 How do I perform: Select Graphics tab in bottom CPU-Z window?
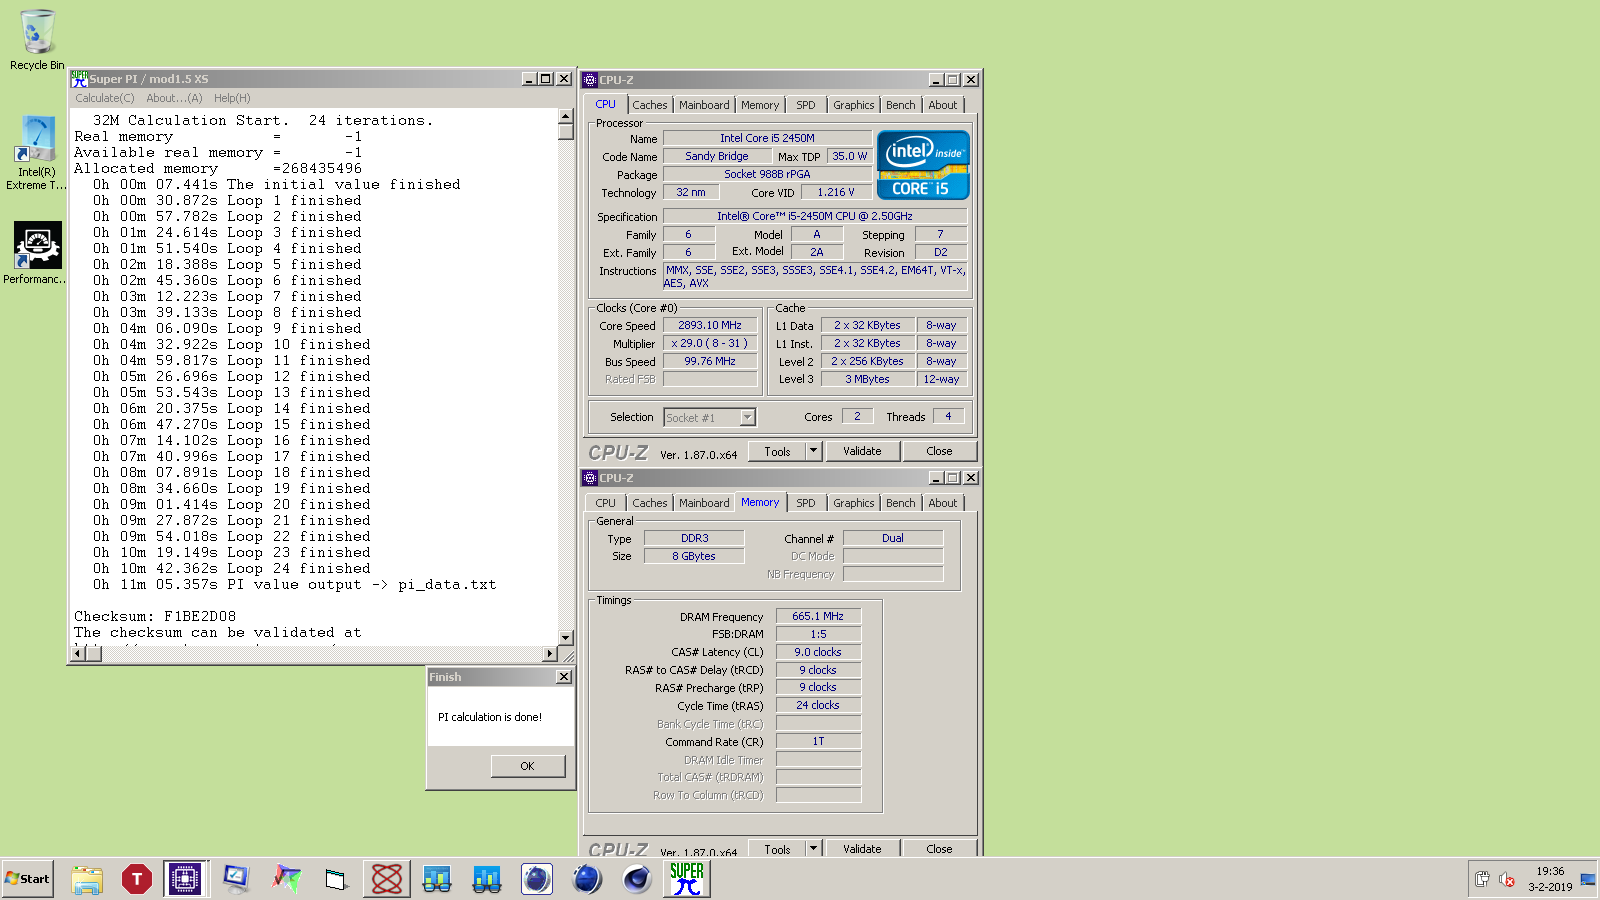[853, 503]
